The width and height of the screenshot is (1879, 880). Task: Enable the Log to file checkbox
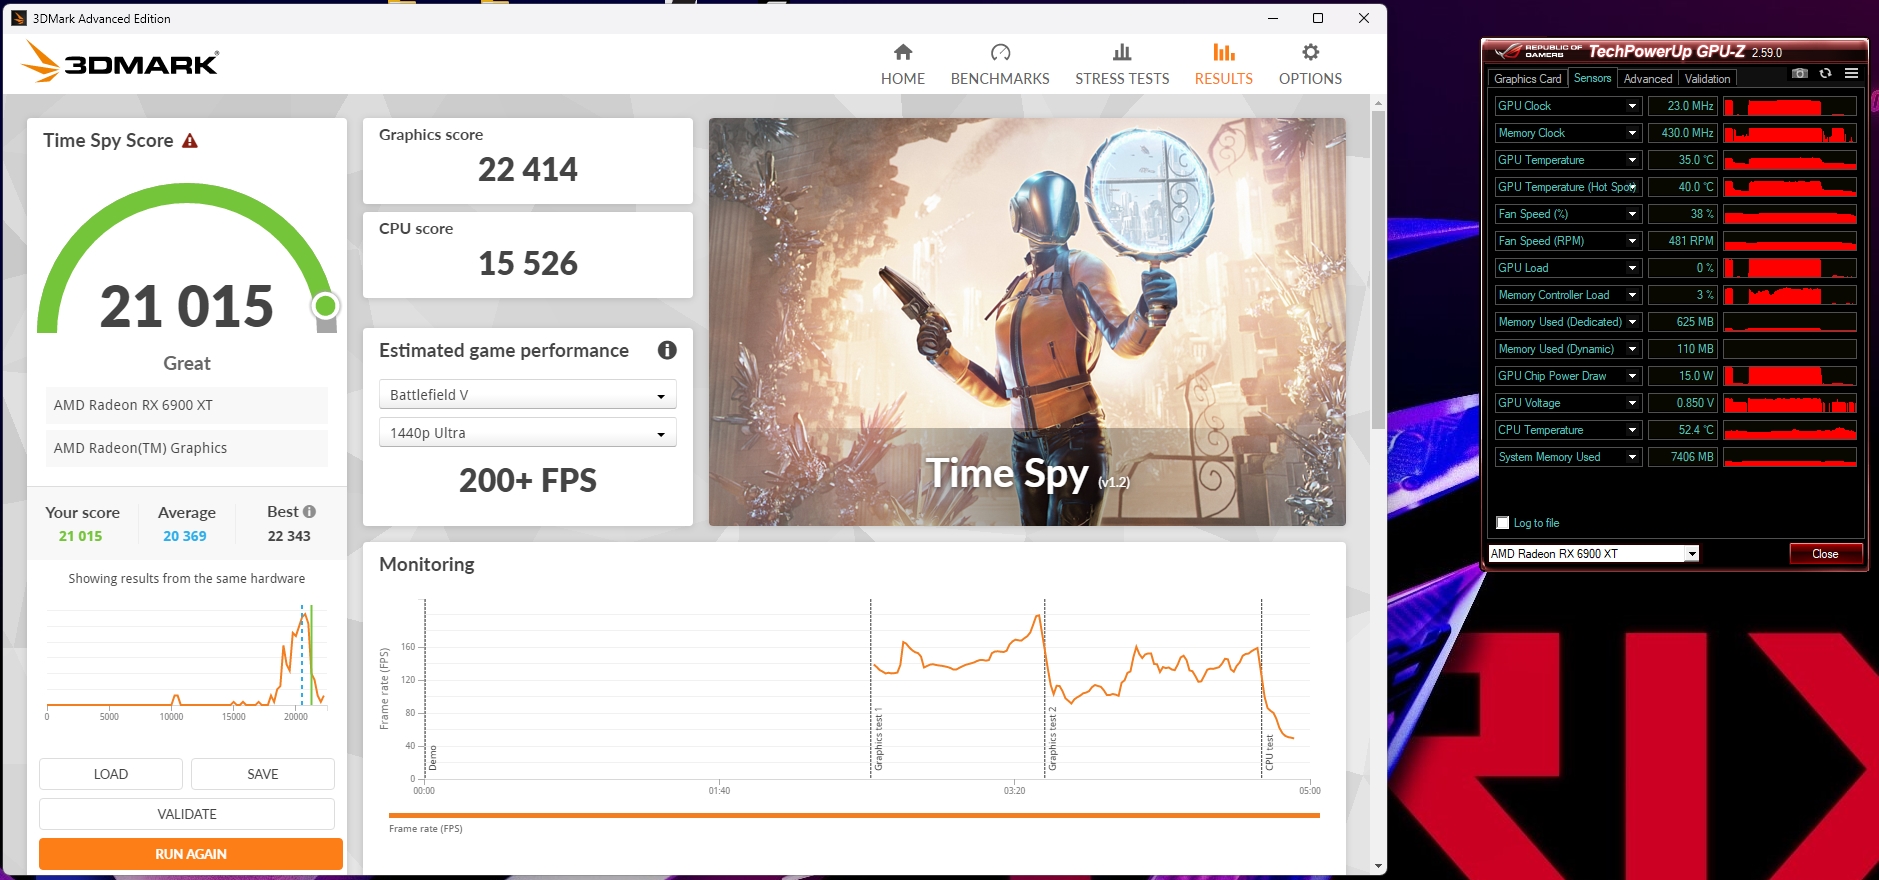1502,523
